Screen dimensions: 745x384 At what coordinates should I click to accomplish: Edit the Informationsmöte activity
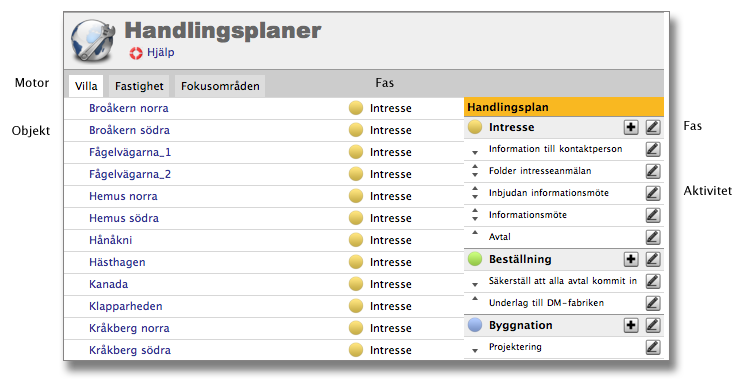[653, 215]
